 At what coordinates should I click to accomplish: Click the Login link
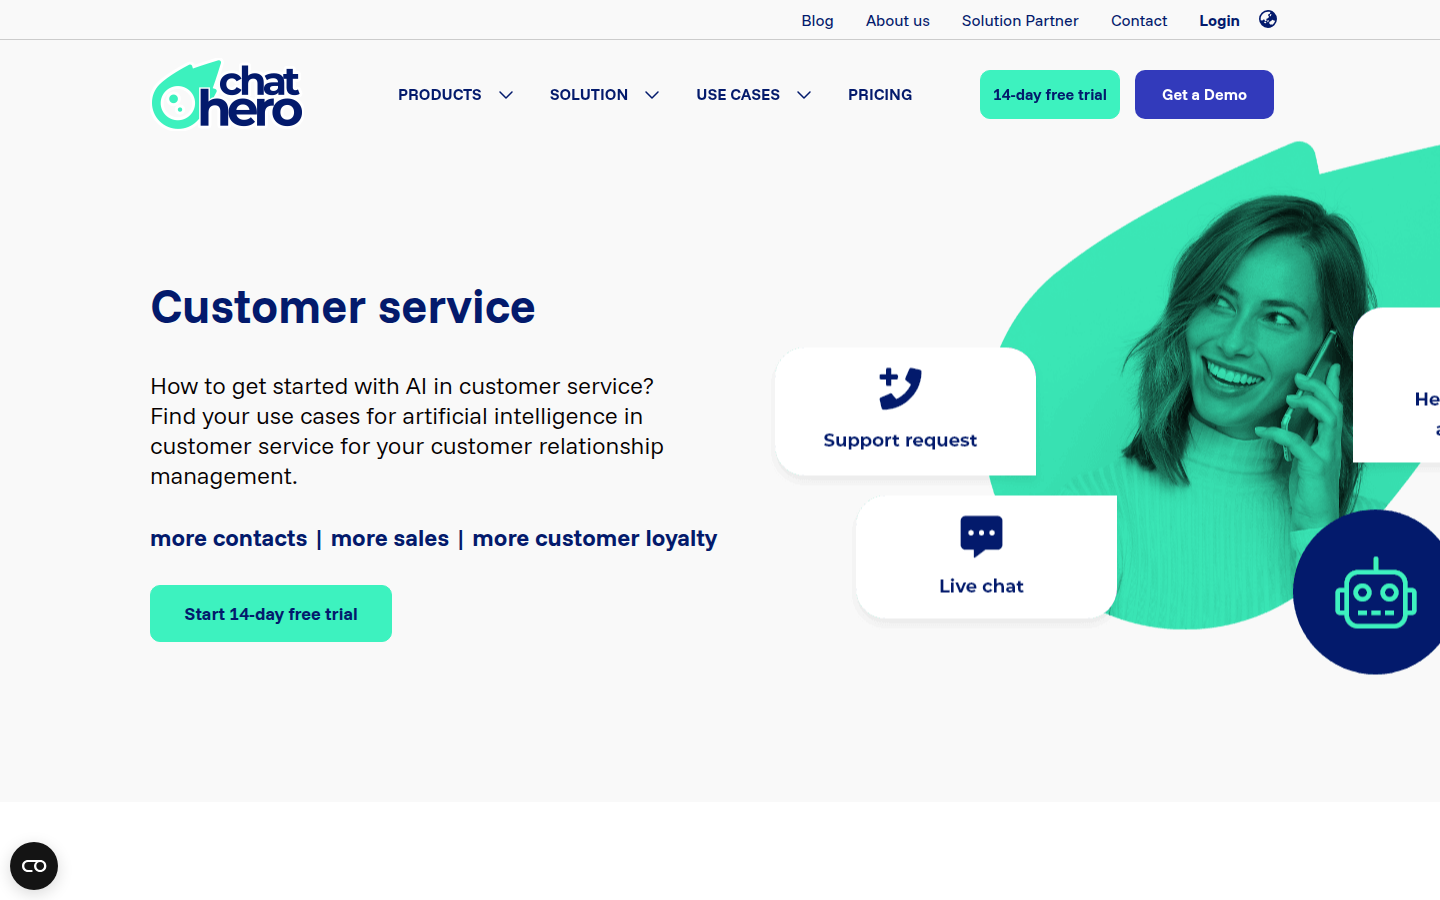pyautogui.click(x=1219, y=21)
